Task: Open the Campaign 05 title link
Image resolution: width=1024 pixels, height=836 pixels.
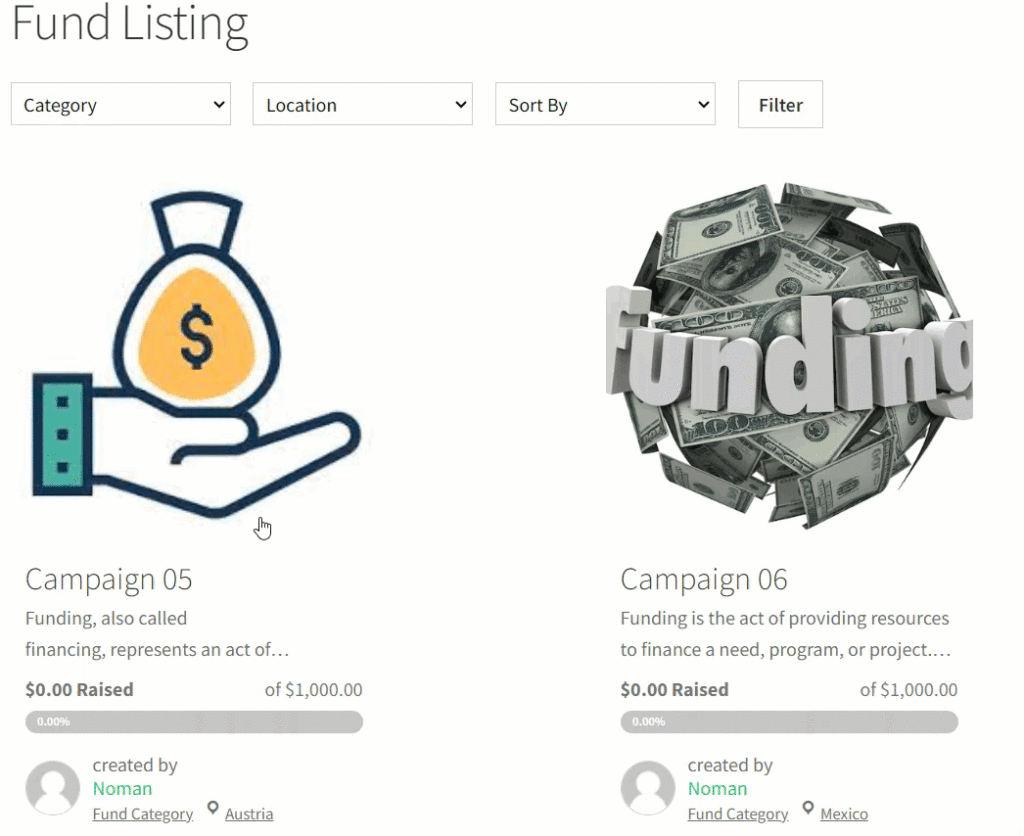Action: point(109,579)
